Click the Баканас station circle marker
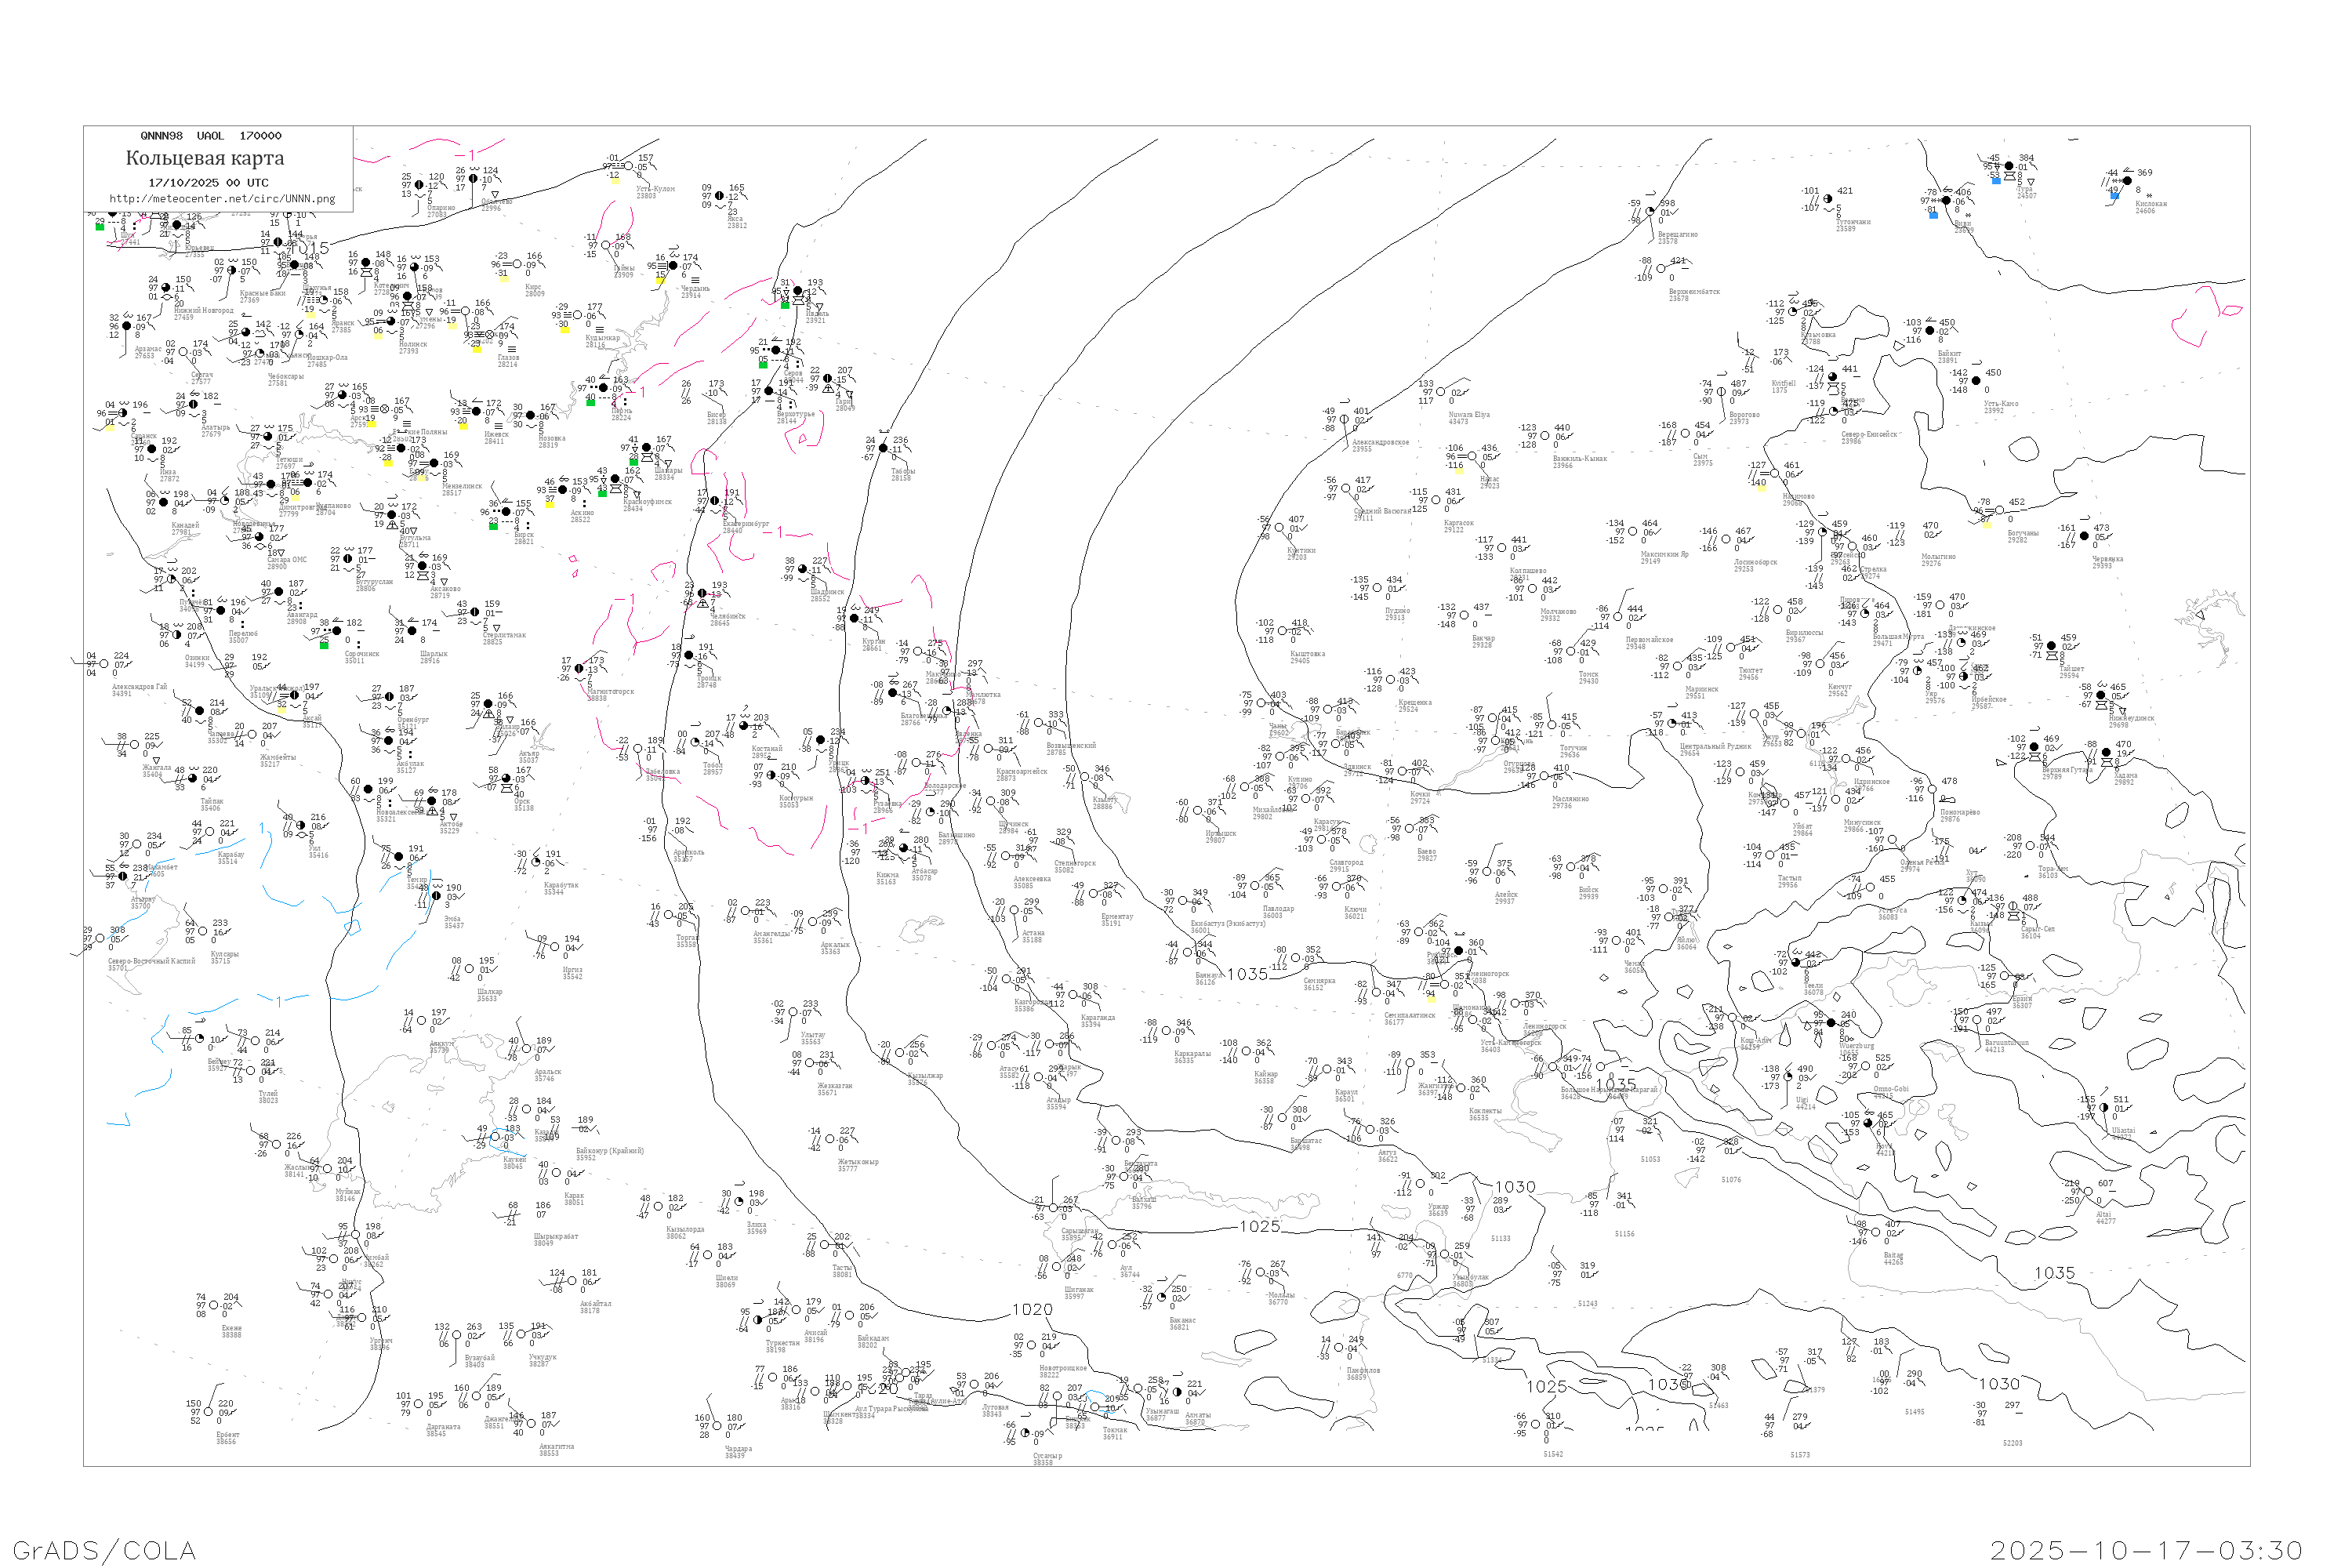 (1162, 1297)
